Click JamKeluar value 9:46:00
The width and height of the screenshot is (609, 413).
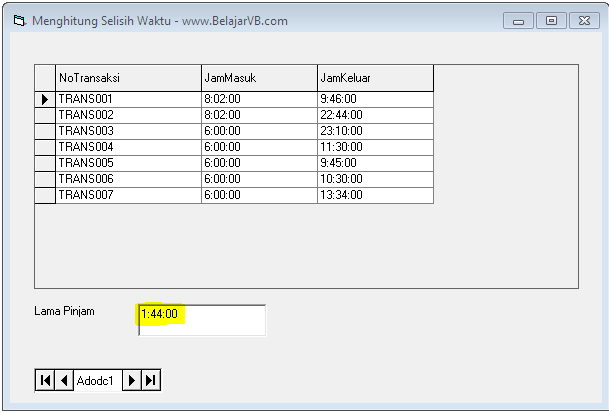tap(375, 99)
